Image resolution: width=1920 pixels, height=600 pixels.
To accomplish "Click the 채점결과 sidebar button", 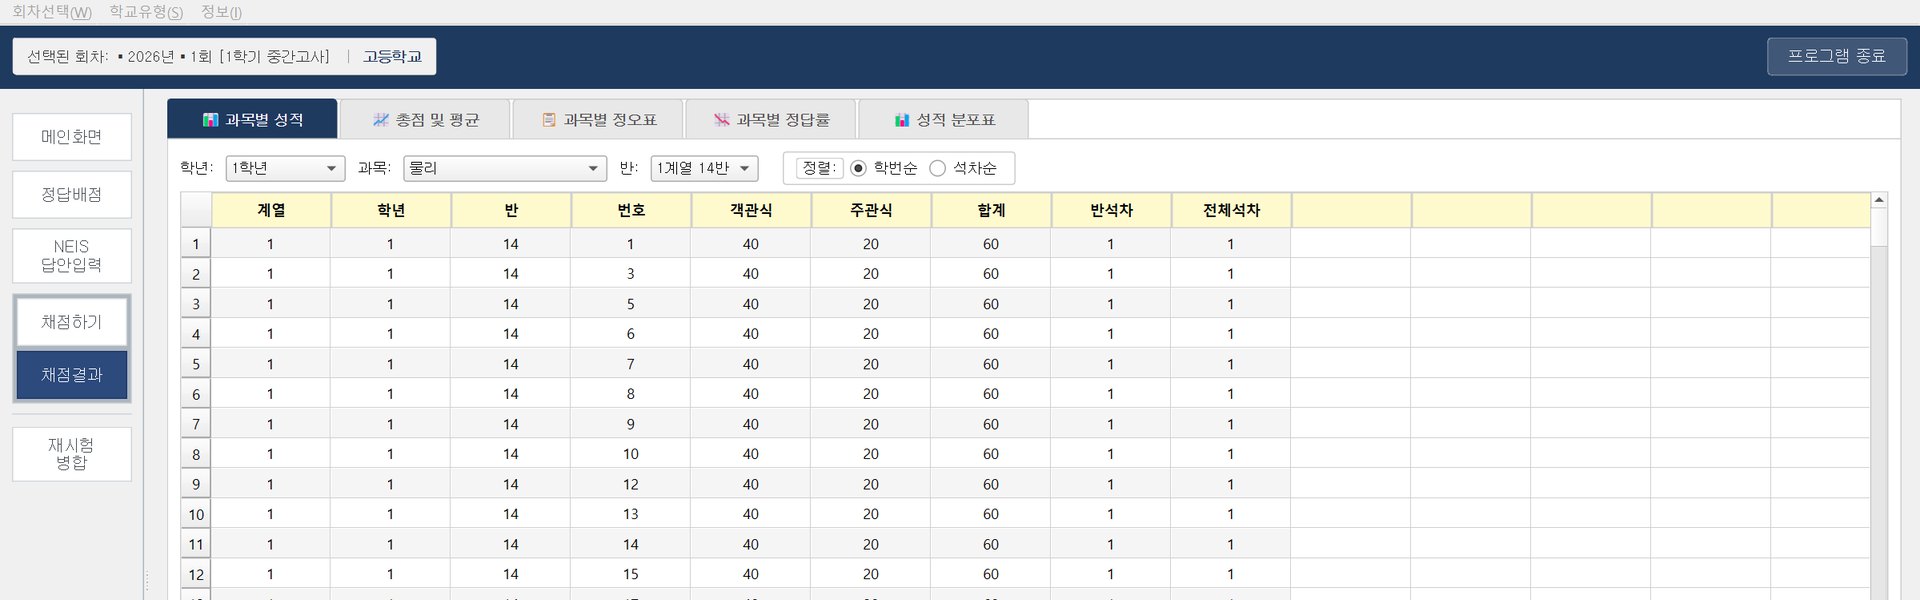I will 72,375.
